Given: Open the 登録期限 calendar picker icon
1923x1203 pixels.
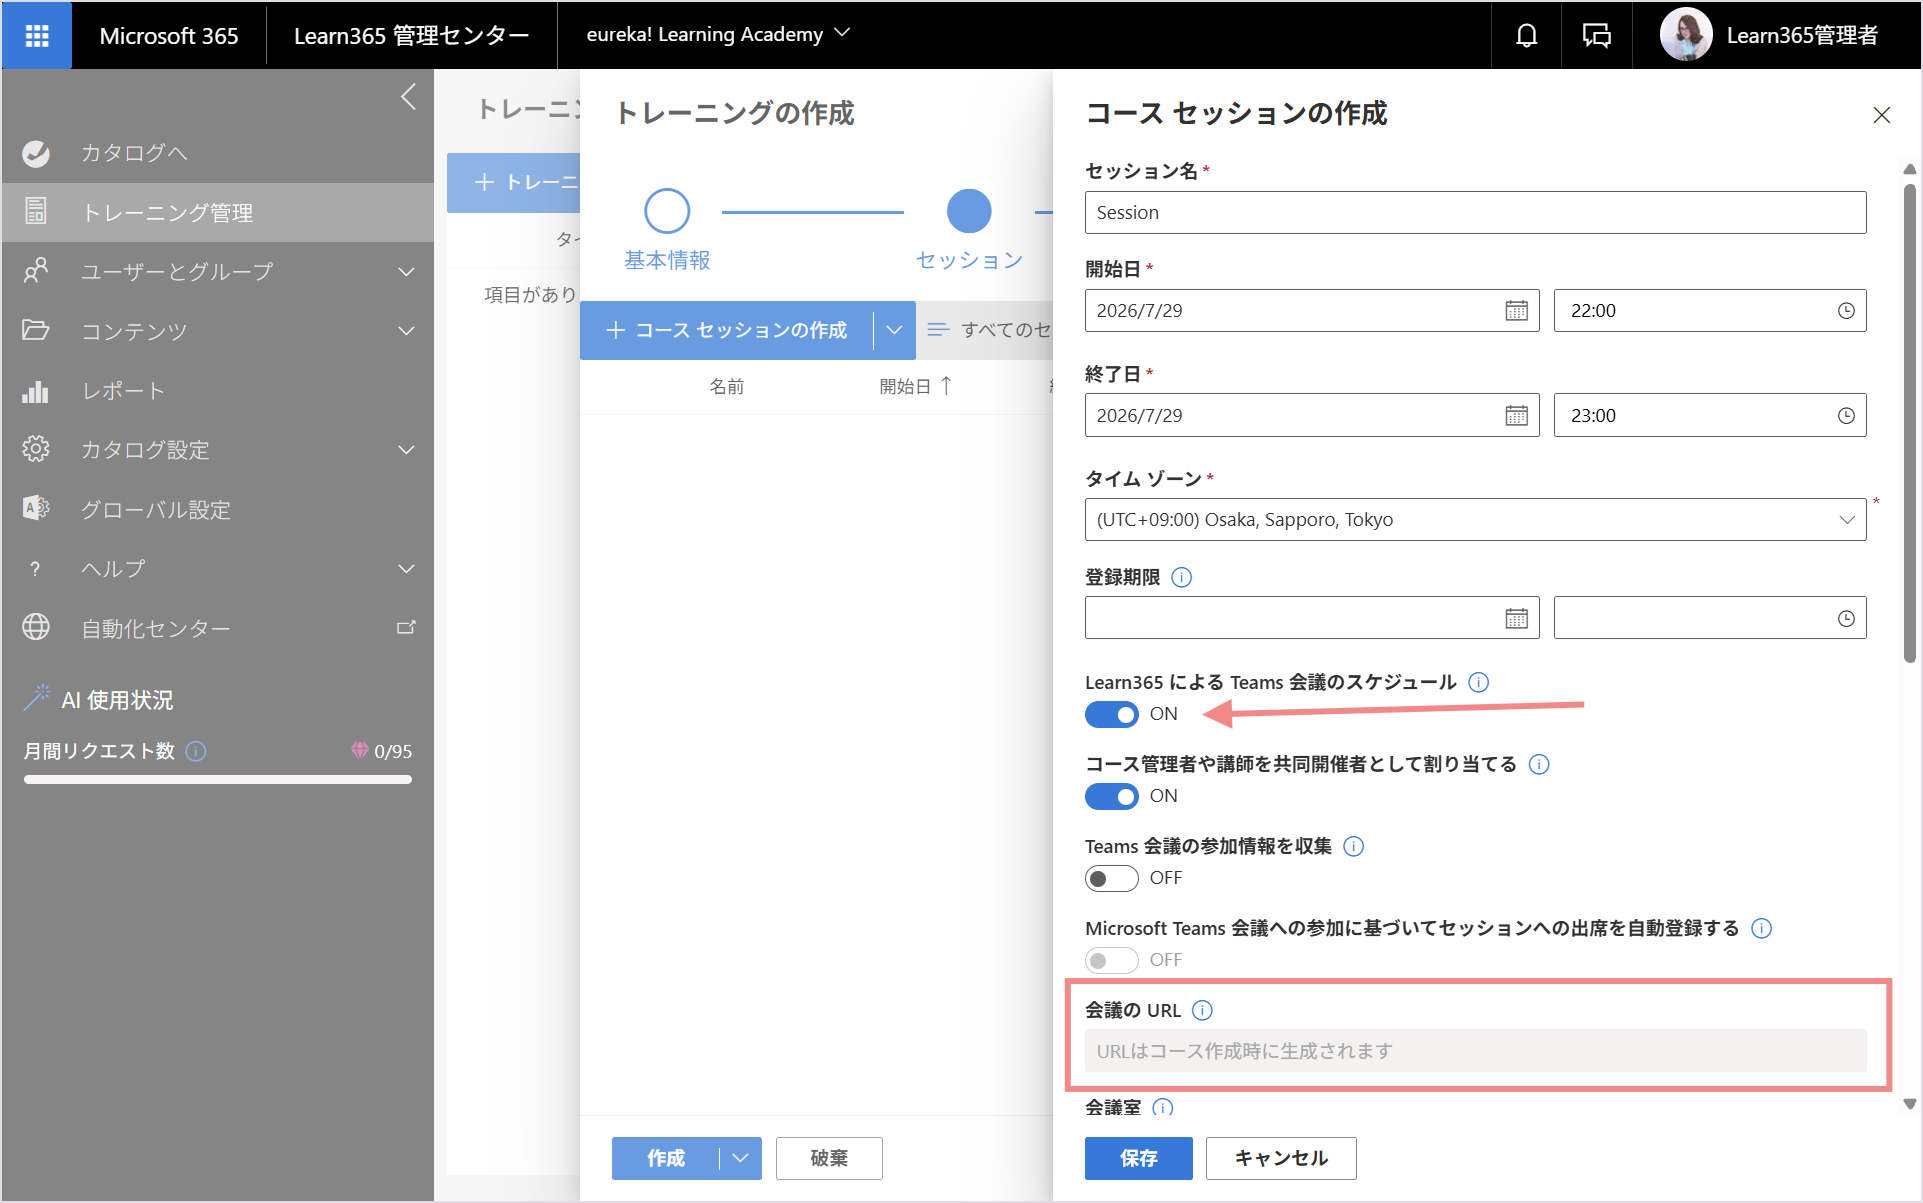Looking at the screenshot, I should point(1516,619).
